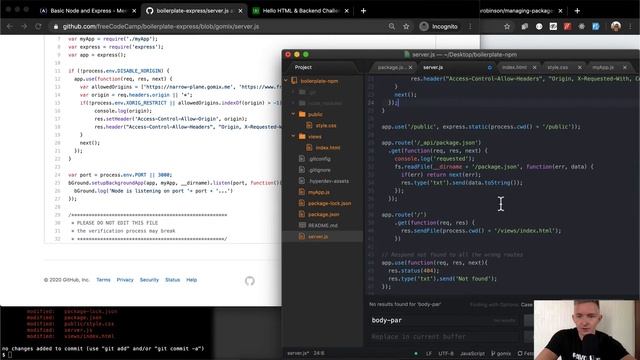
Task: Click cursor position 24:6 in status bar
Action: 319,353
